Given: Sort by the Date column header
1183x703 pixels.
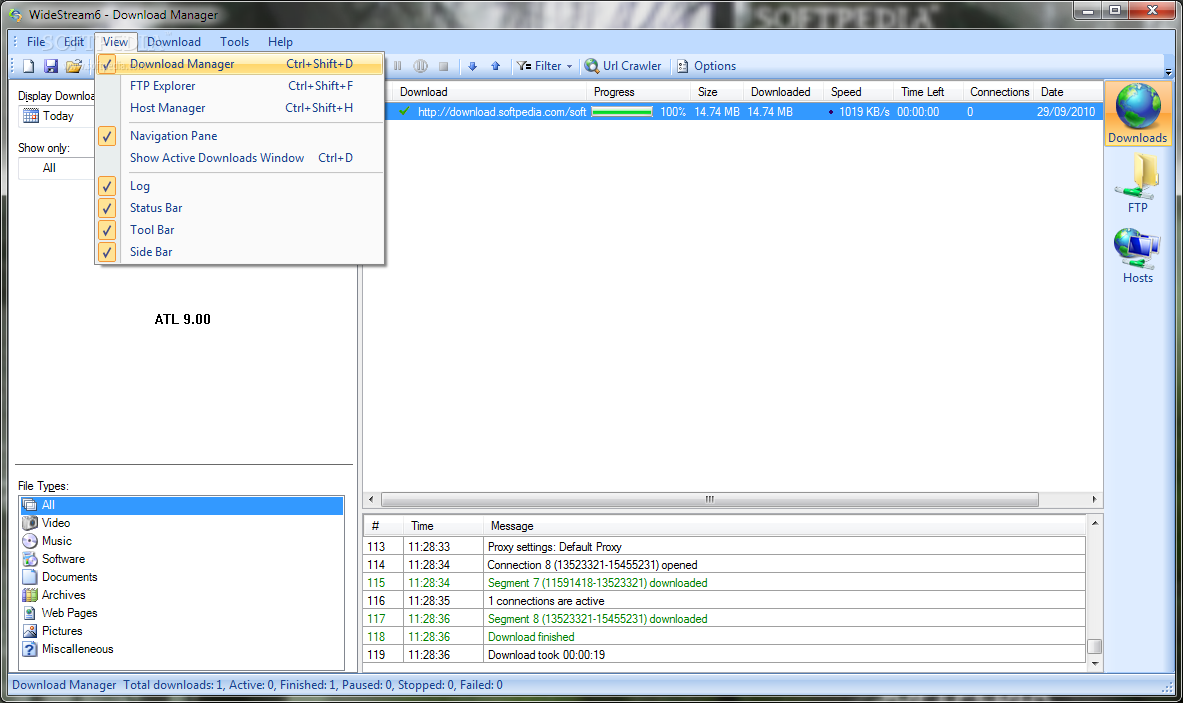Looking at the screenshot, I should pos(1068,92).
